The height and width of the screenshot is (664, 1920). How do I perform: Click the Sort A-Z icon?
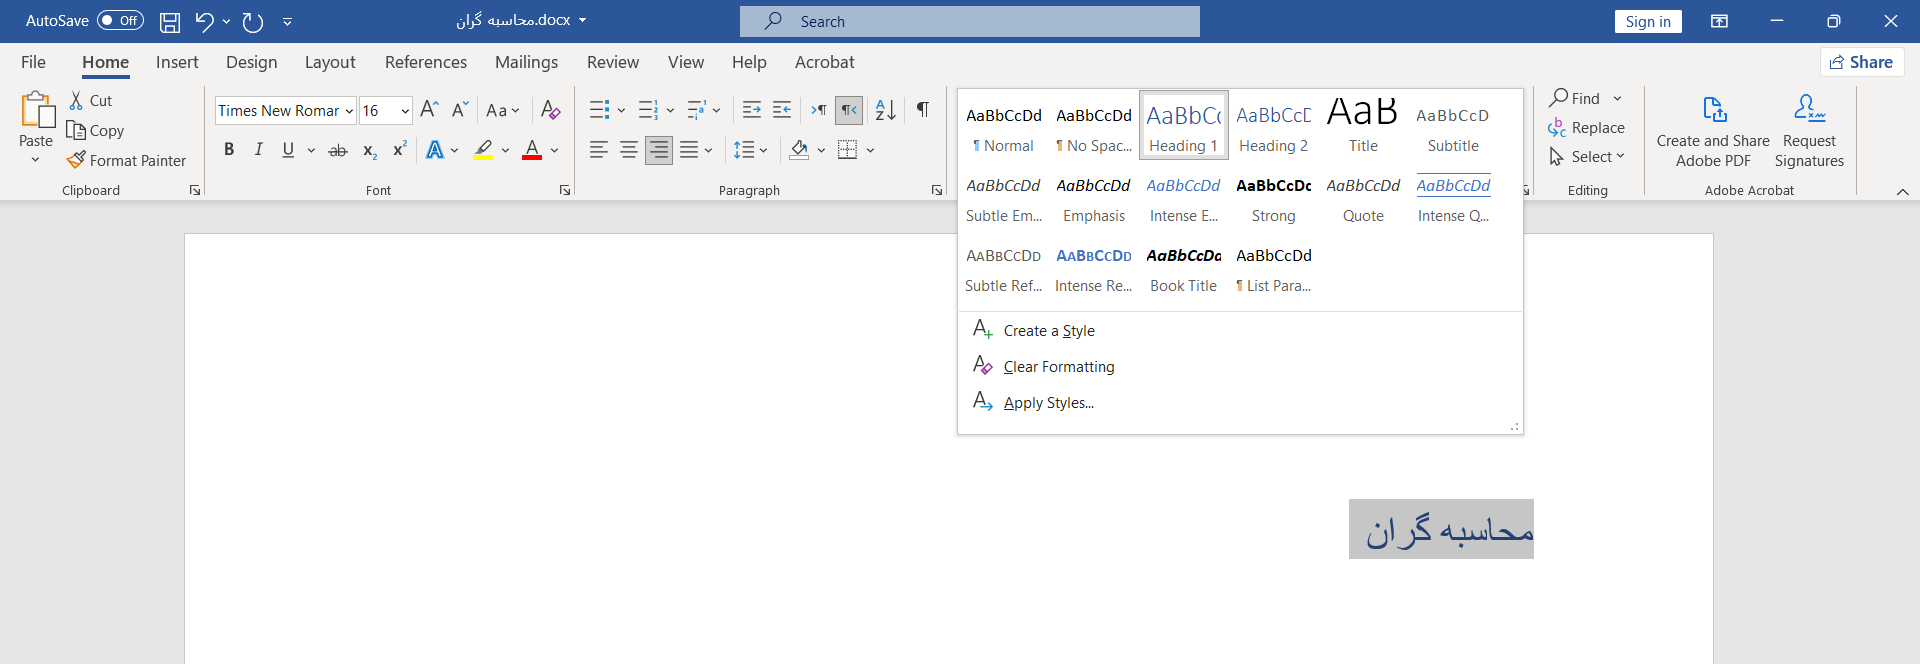click(x=885, y=110)
